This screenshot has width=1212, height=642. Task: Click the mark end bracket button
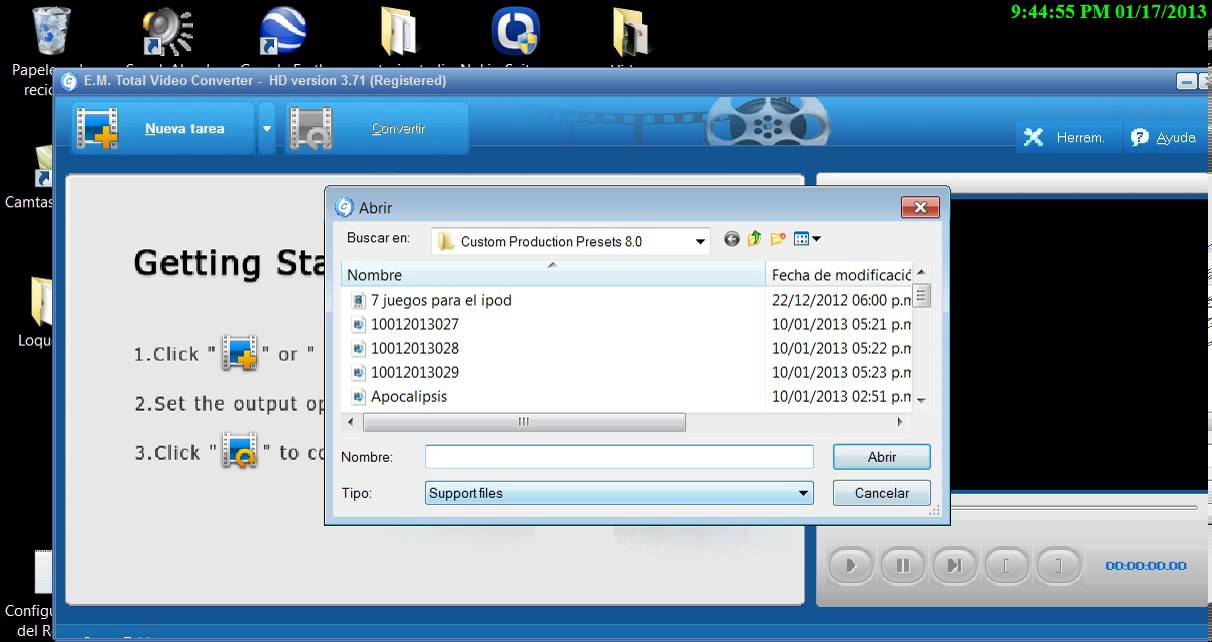(x=1059, y=566)
